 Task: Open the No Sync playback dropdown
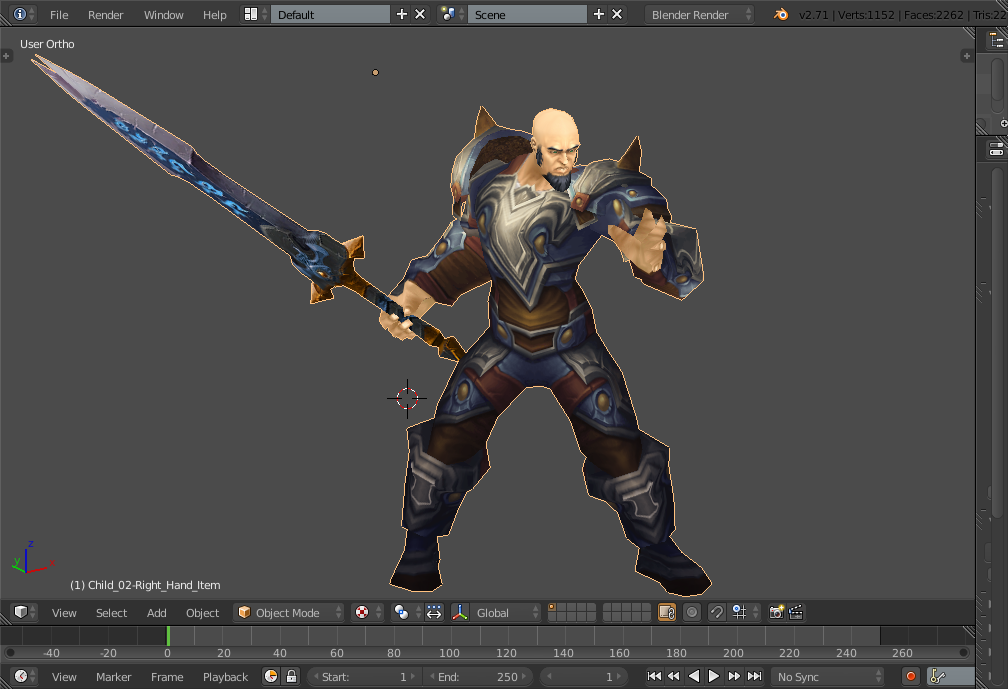828,676
